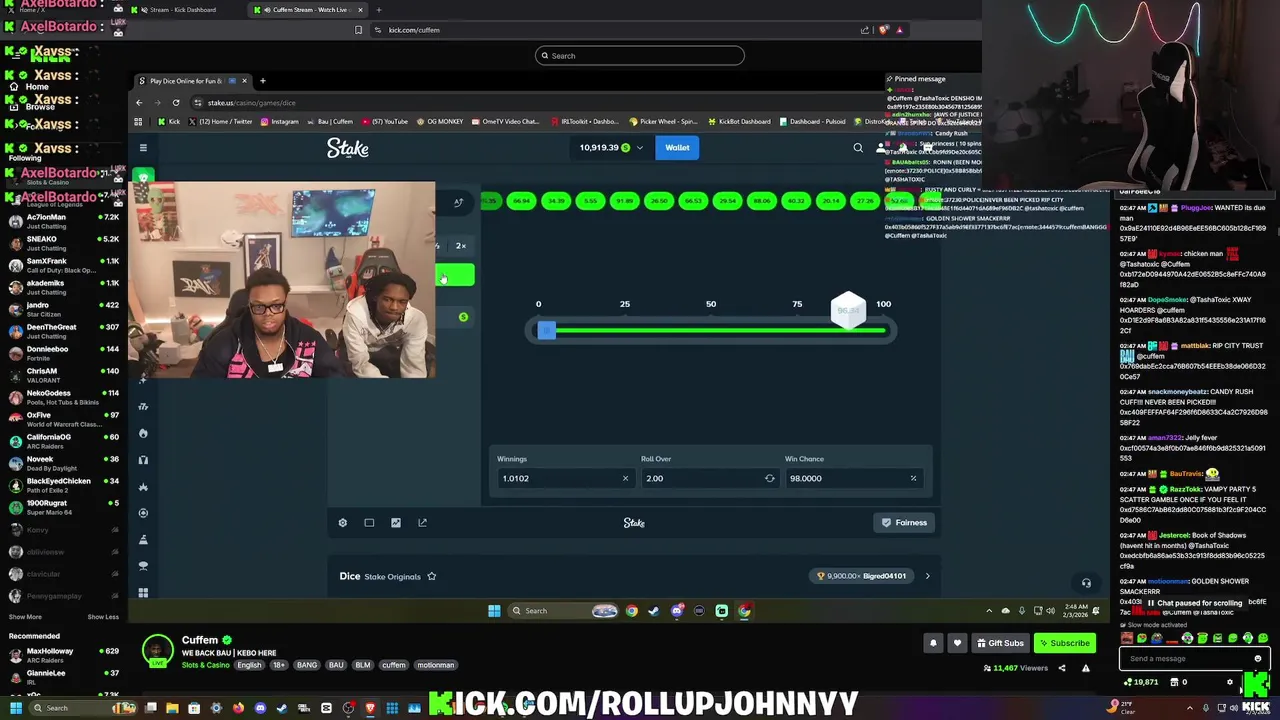This screenshot has height=720, width=1280.
Task: Click the Kick notification bell icon
Action: pyautogui.click(x=933, y=643)
